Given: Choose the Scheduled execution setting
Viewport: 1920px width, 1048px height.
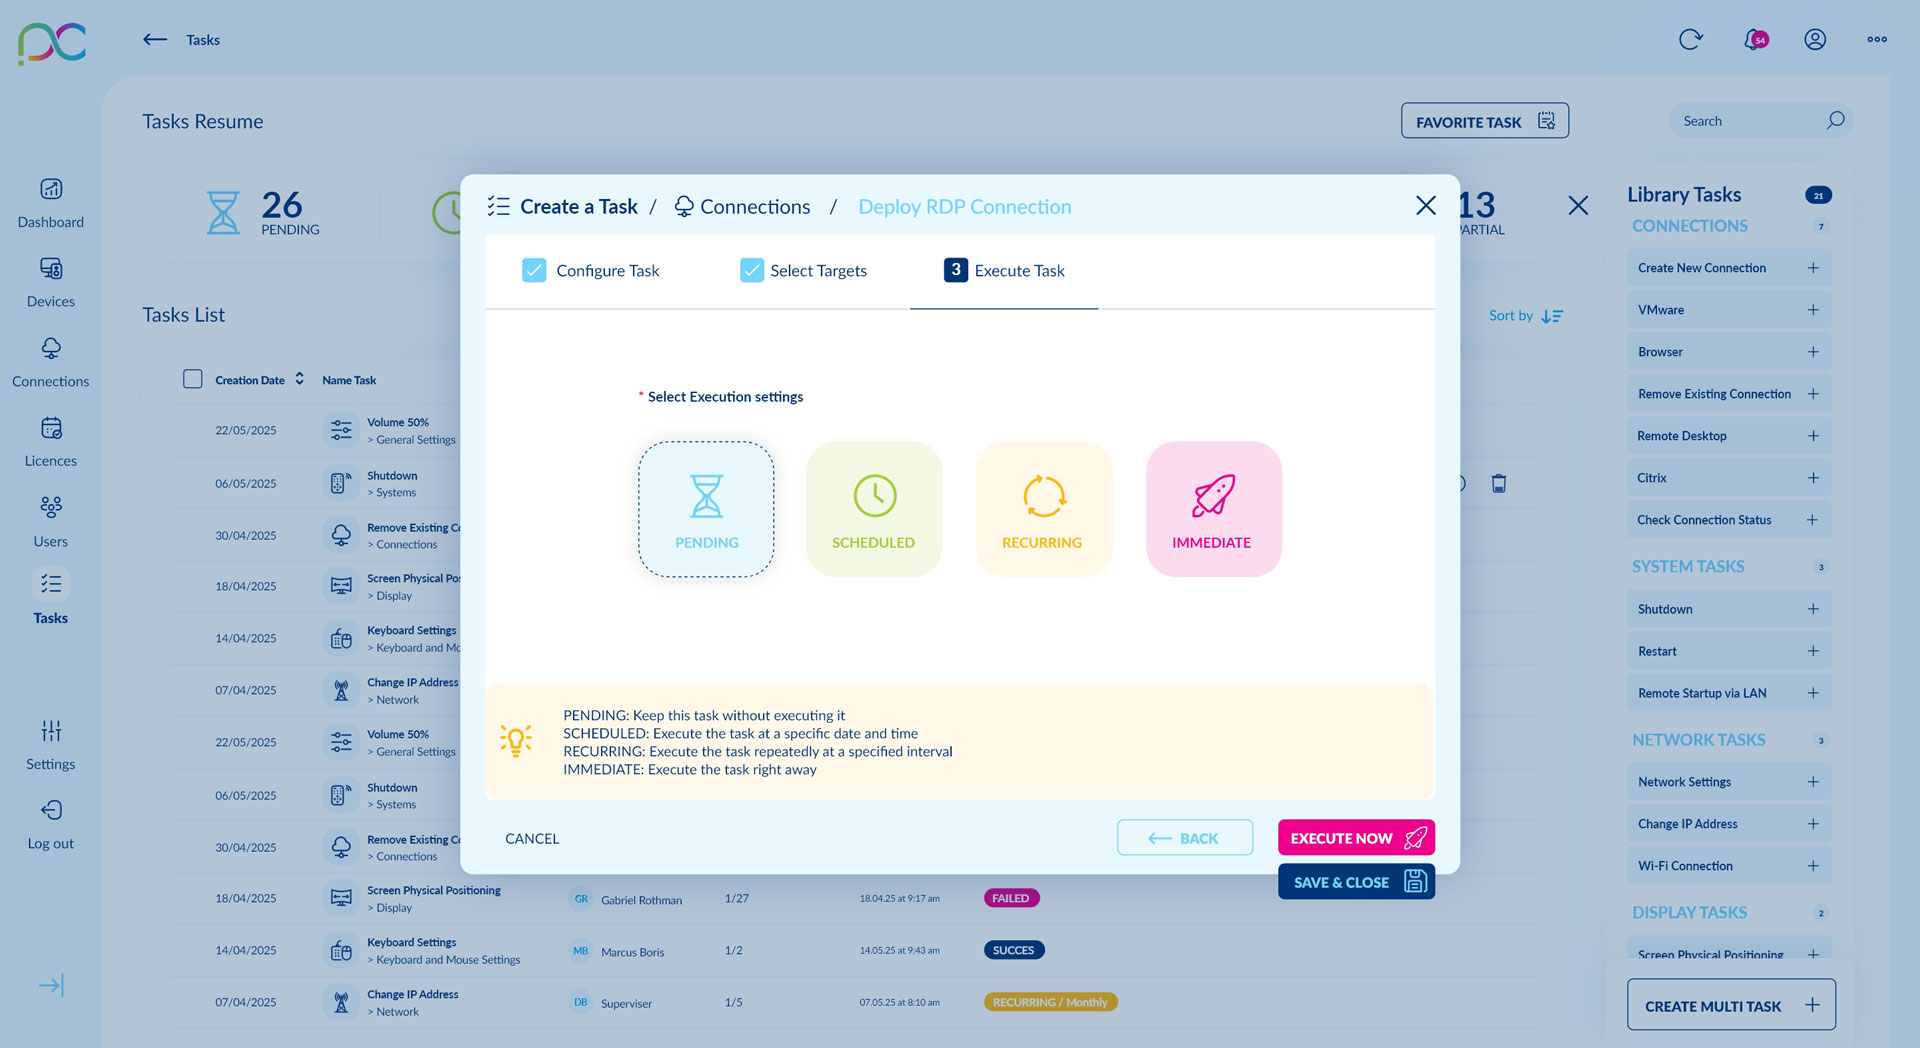Looking at the screenshot, I should pos(874,509).
